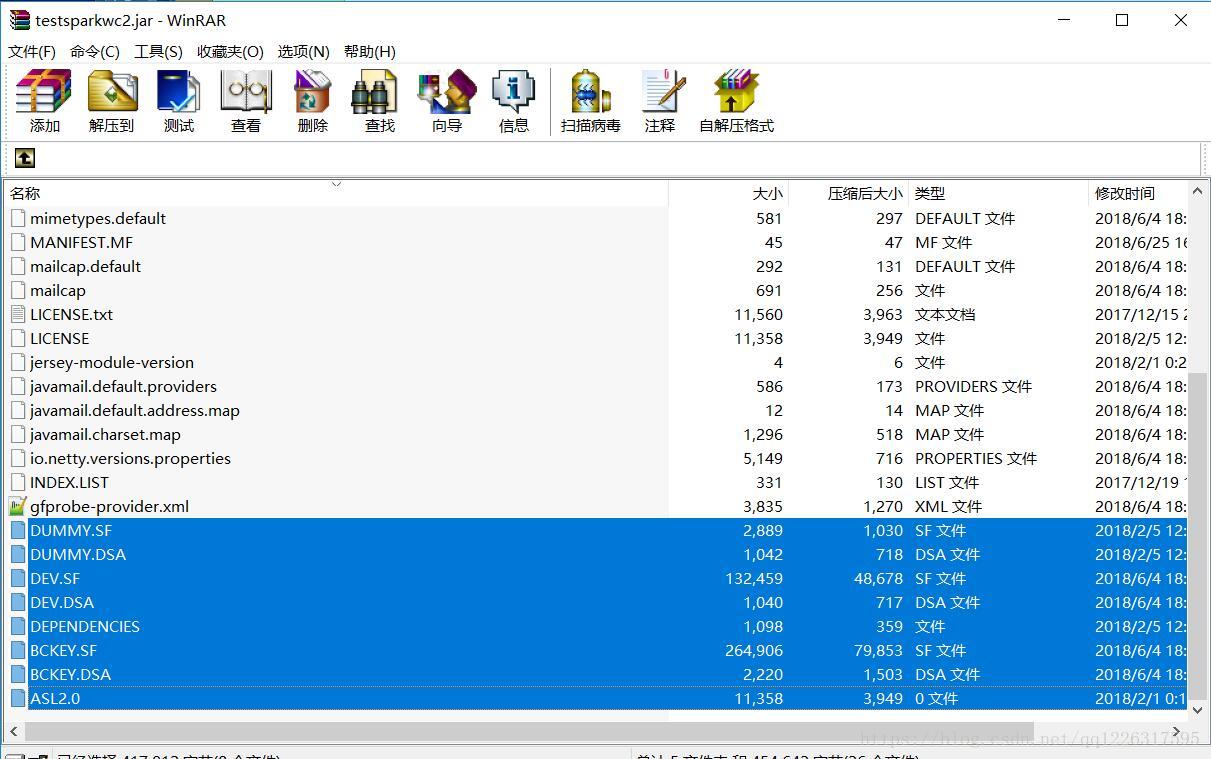Click the Virus Scan (扫描病毒) icon

(x=591, y=101)
